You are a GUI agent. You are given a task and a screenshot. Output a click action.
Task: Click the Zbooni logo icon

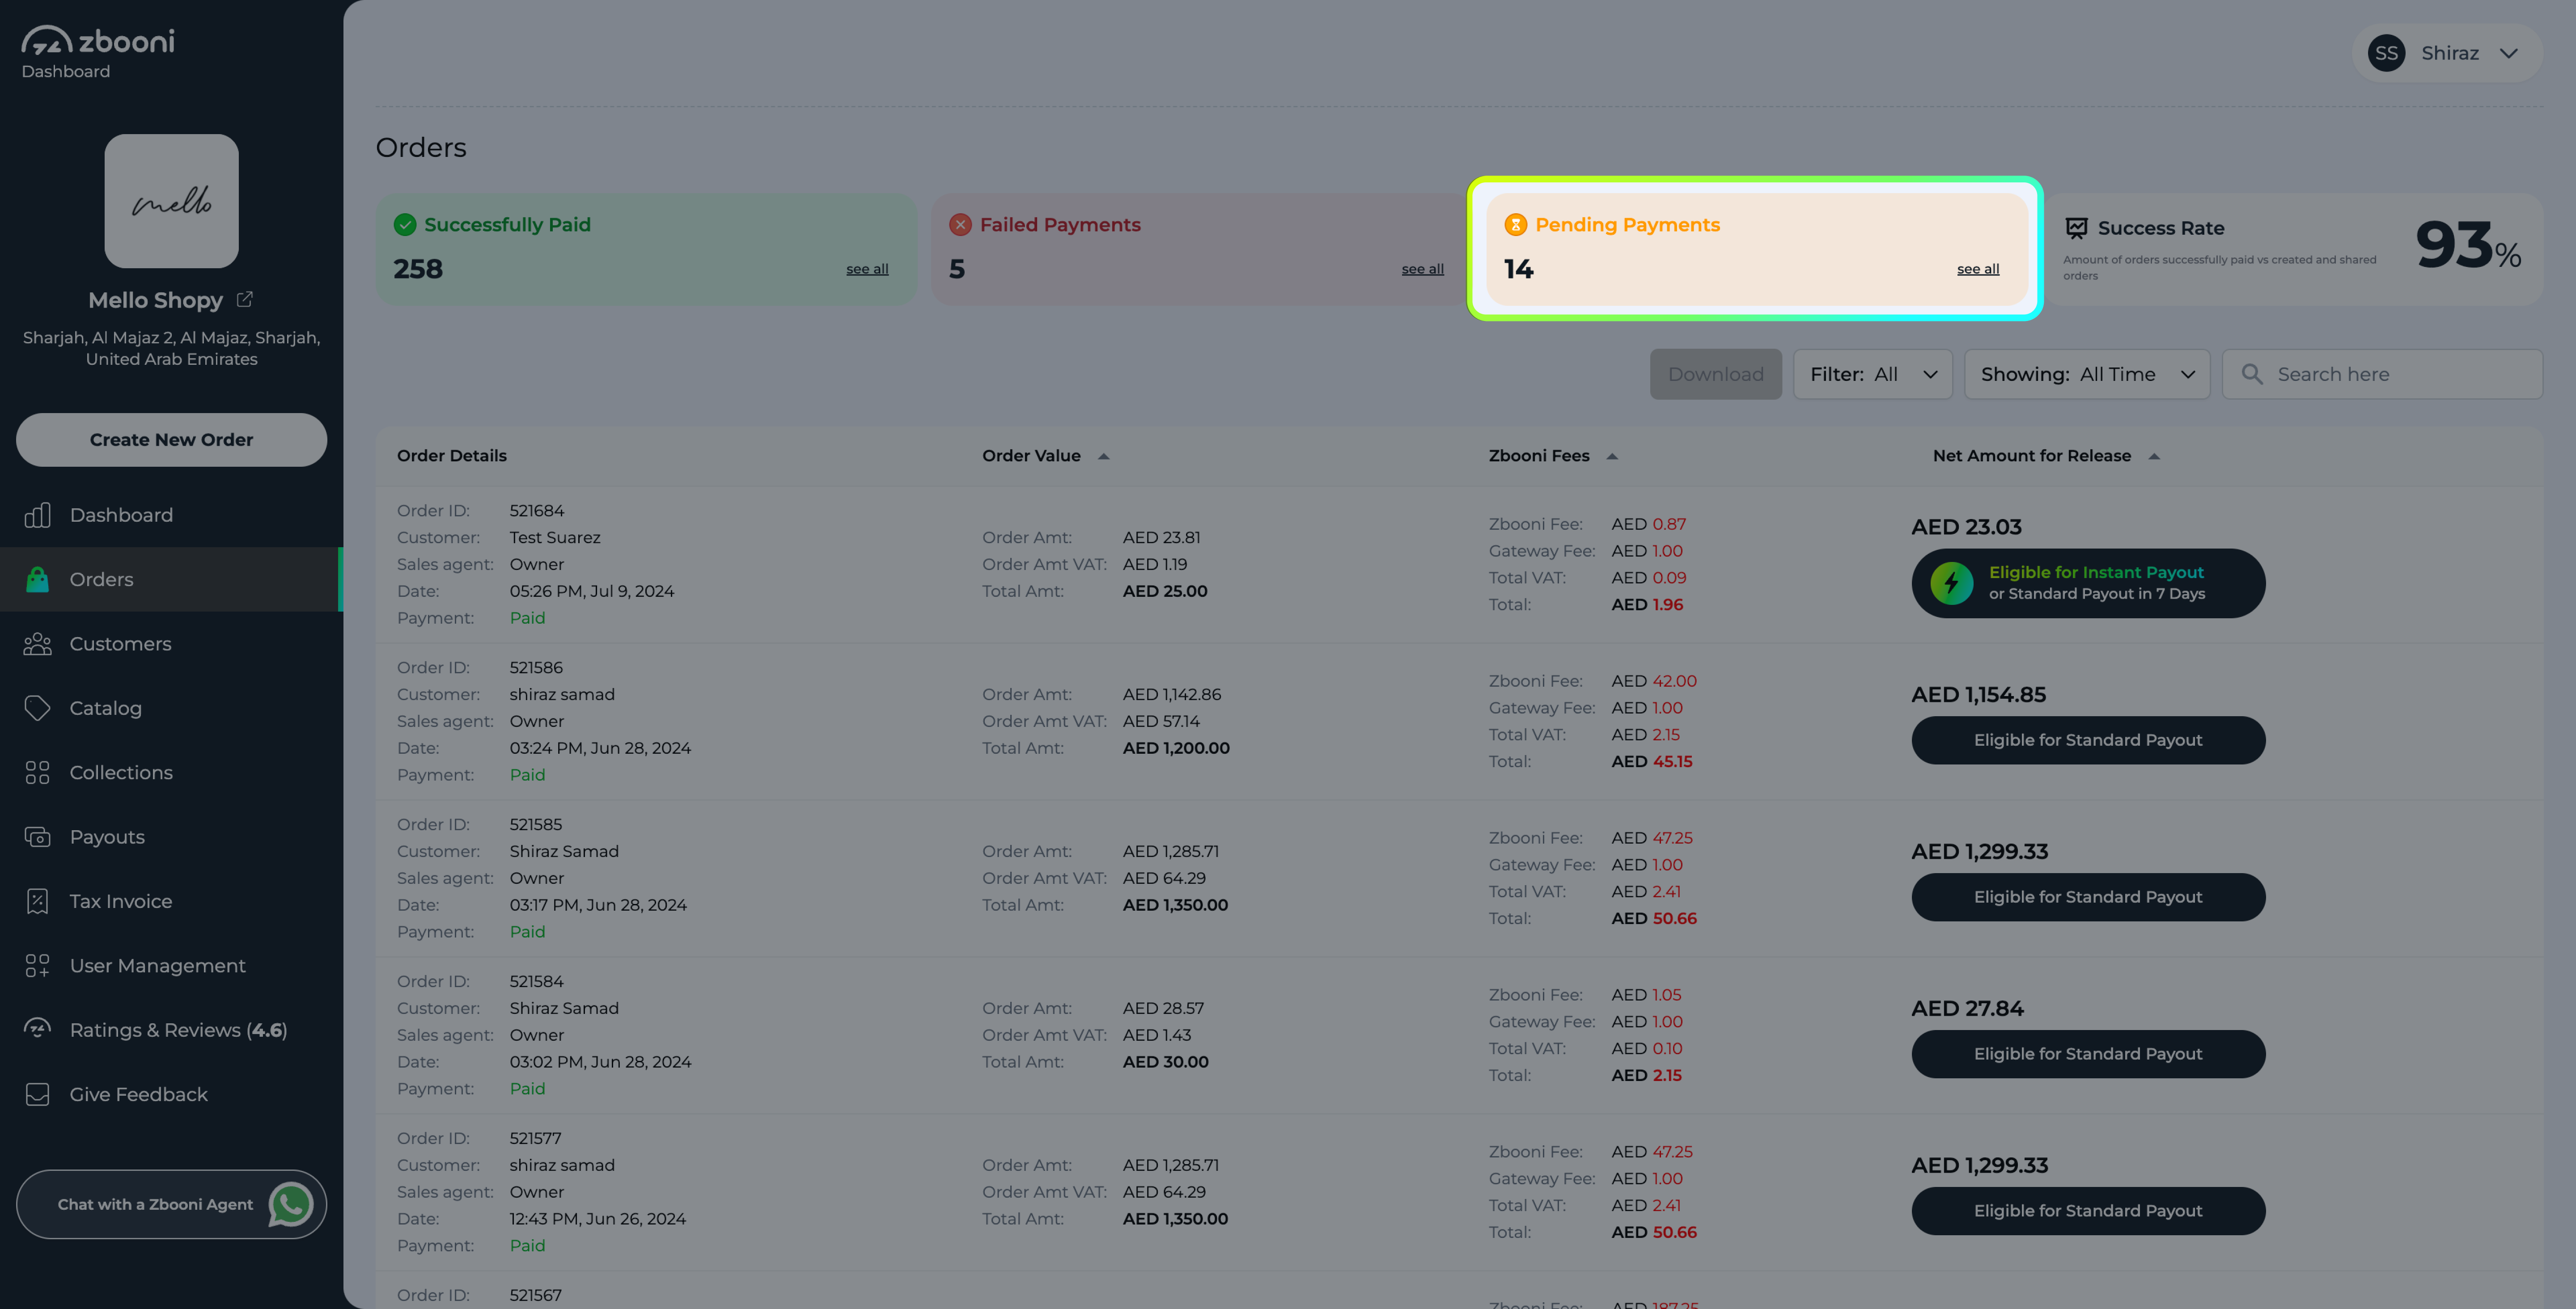(47, 40)
